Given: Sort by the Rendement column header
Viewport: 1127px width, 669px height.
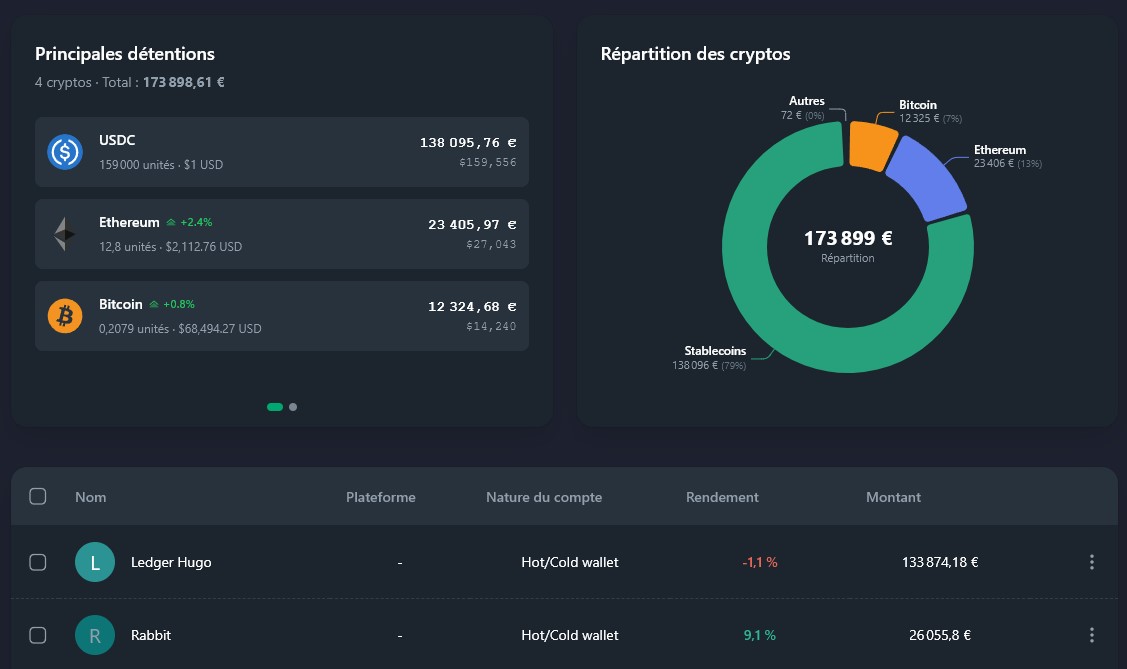Looking at the screenshot, I should (722, 497).
